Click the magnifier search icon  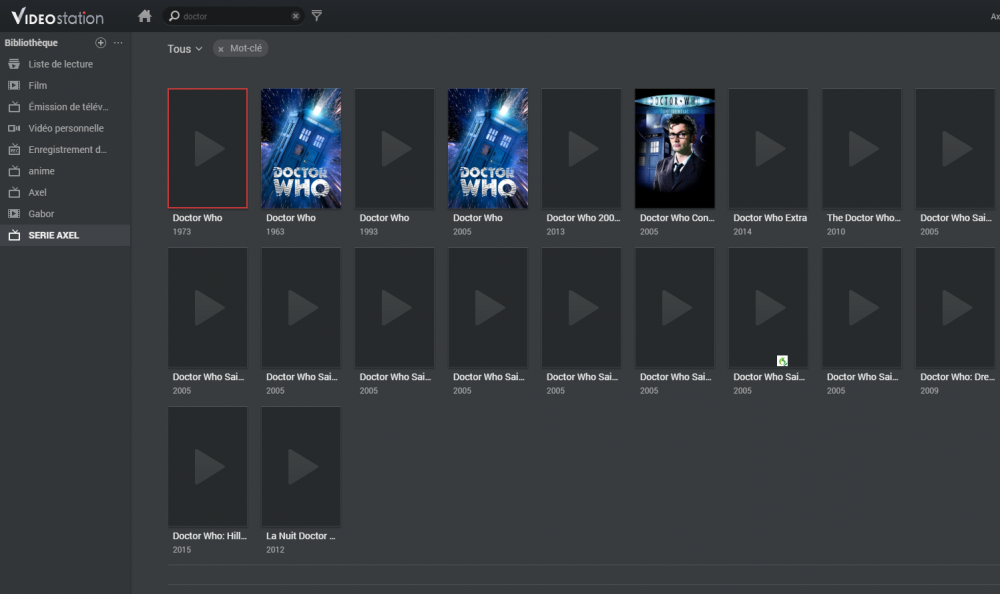tap(174, 16)
